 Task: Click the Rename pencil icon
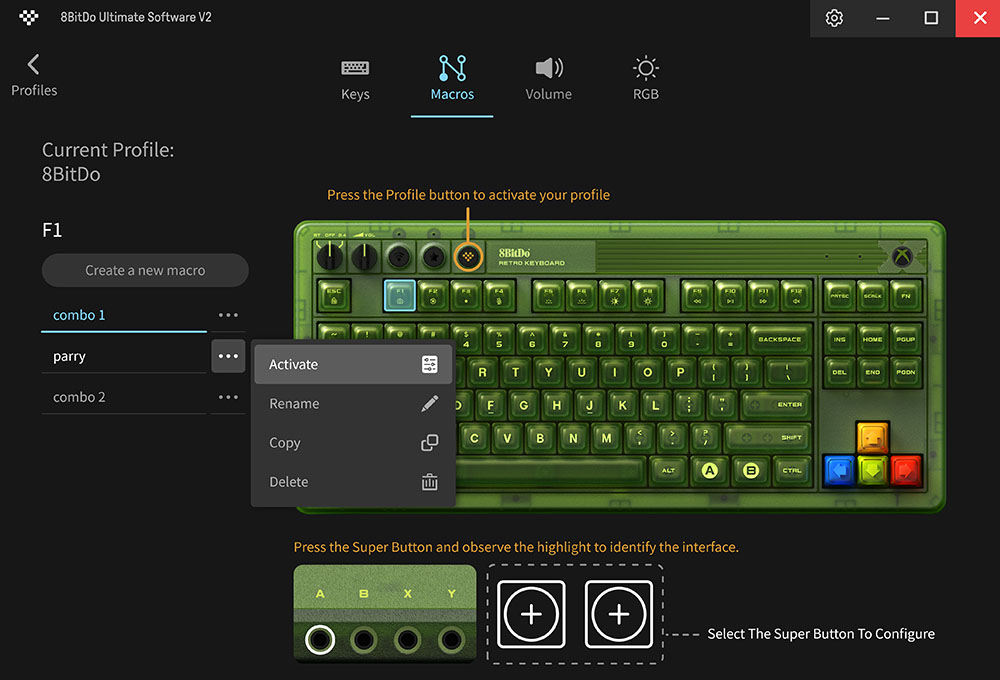[430, 403]
